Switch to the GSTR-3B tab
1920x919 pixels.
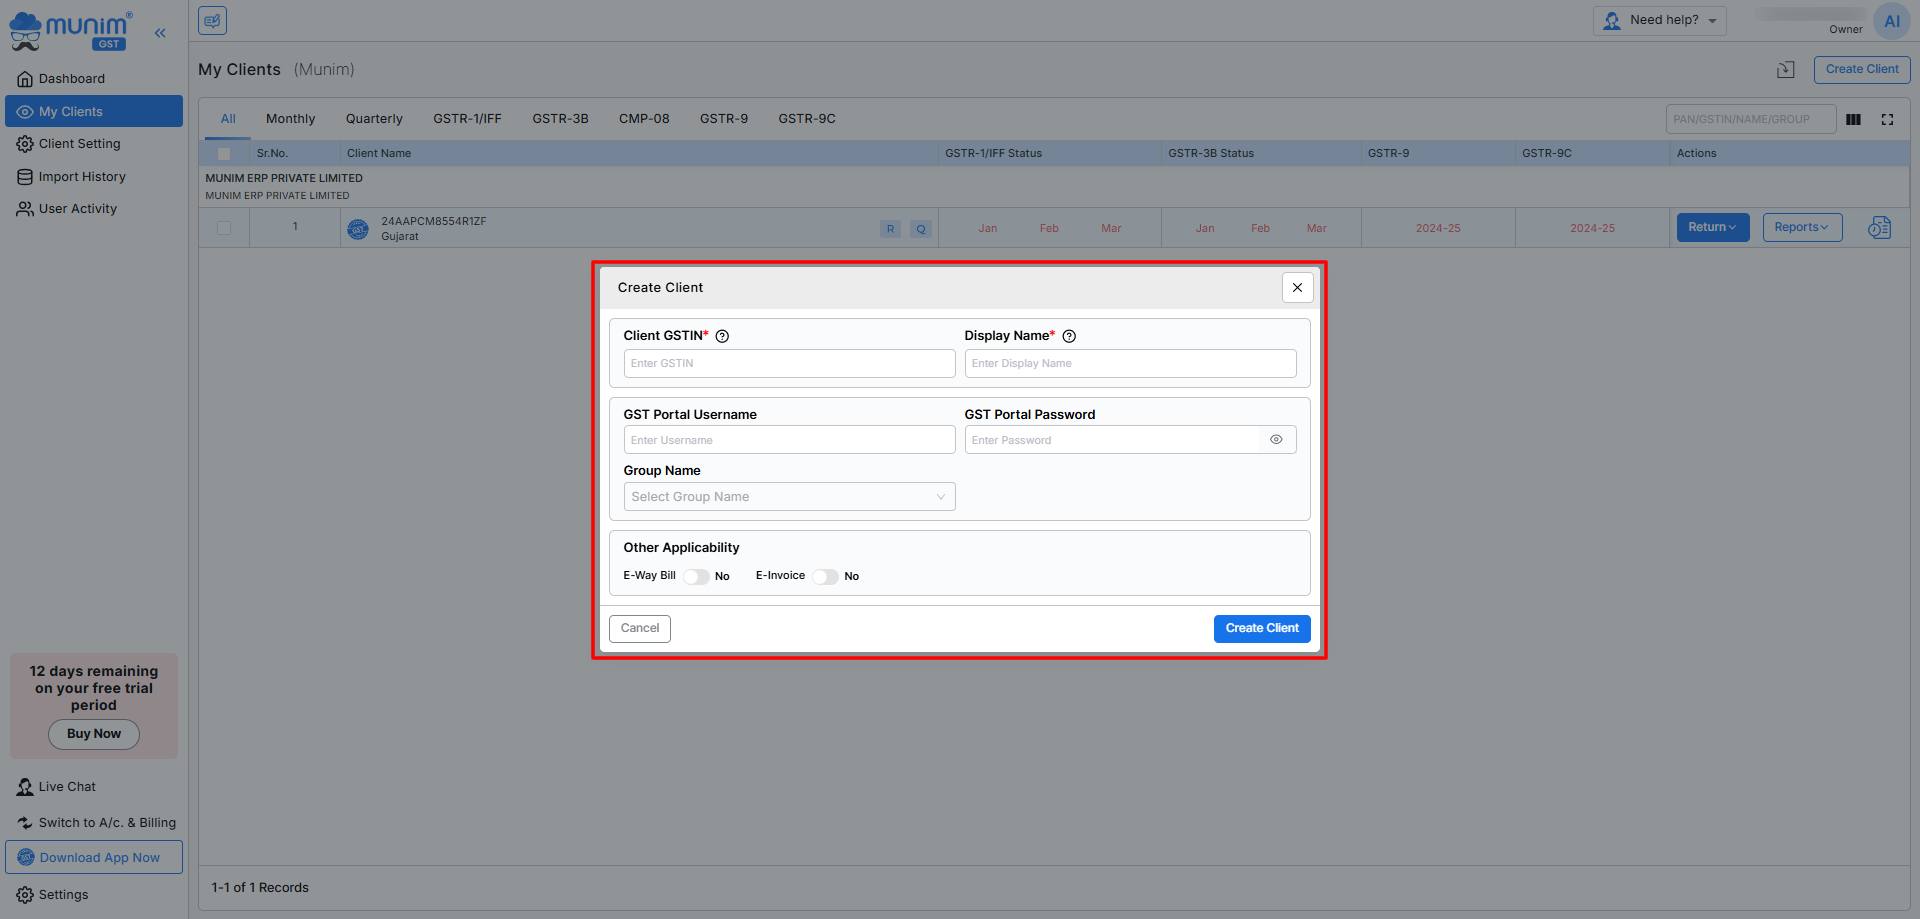(x=560, y=119)
